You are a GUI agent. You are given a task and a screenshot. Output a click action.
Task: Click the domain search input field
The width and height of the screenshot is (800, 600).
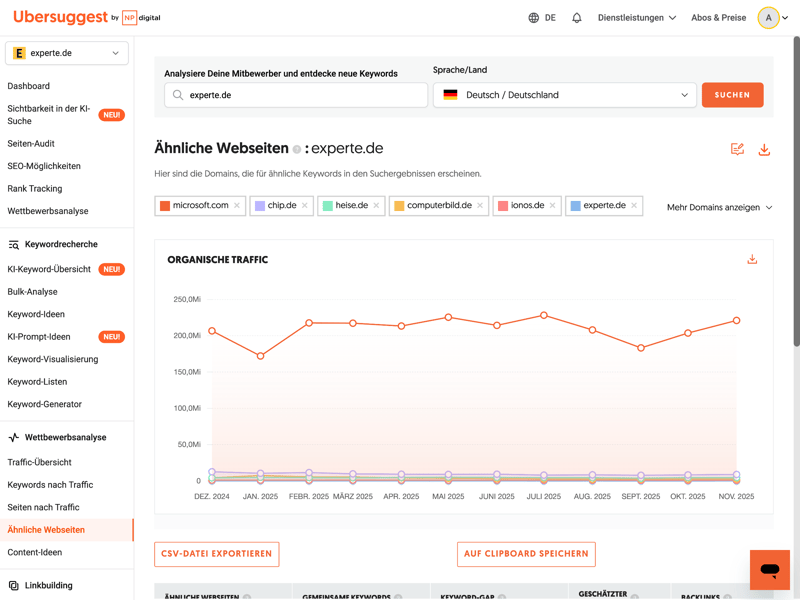(300, 95)
